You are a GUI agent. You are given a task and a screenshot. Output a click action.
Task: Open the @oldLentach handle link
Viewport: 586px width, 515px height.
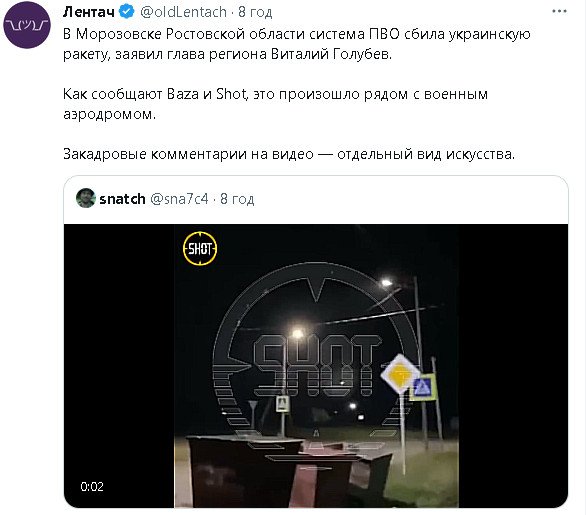183,12
